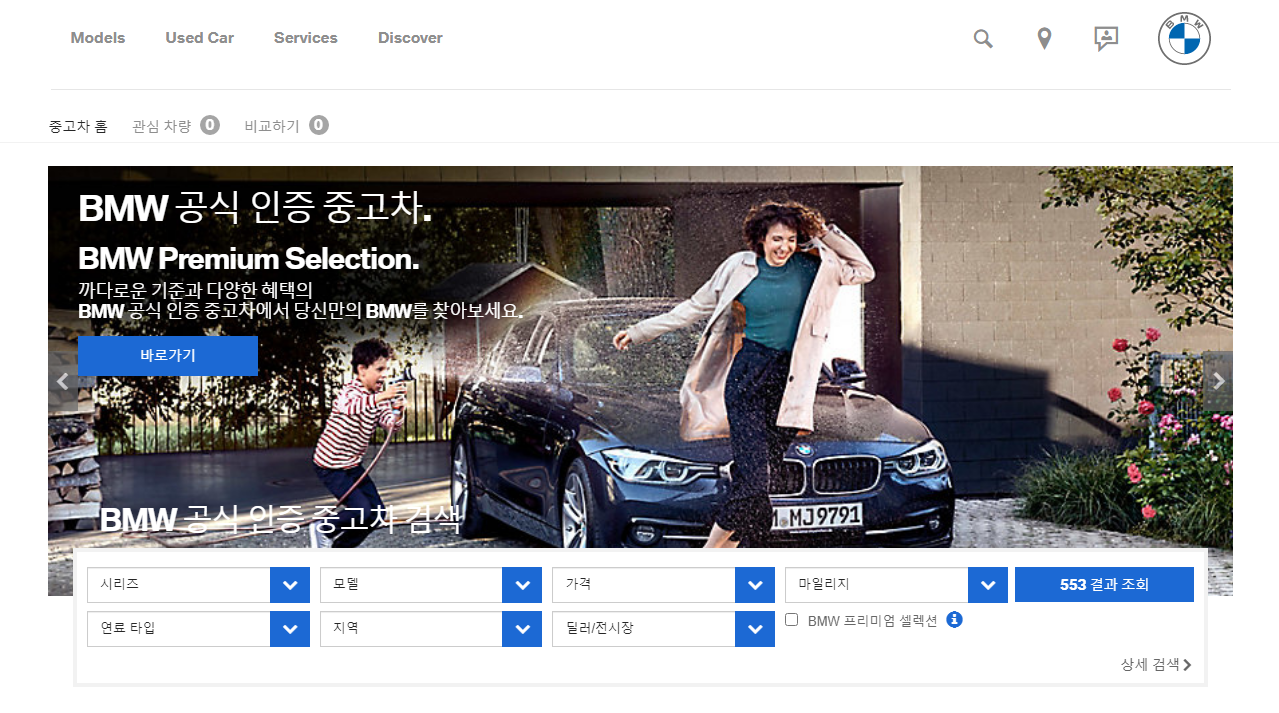
Task: Click the BMW Premium Selection banner image
Action: 640,380
